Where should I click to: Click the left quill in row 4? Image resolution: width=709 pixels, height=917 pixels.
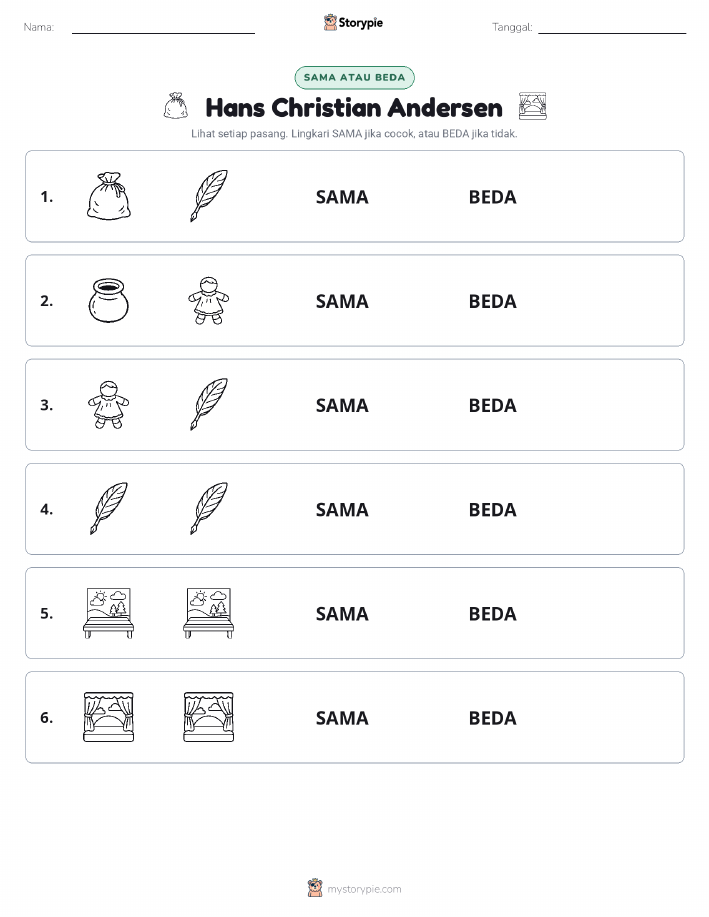click(109, 508)
